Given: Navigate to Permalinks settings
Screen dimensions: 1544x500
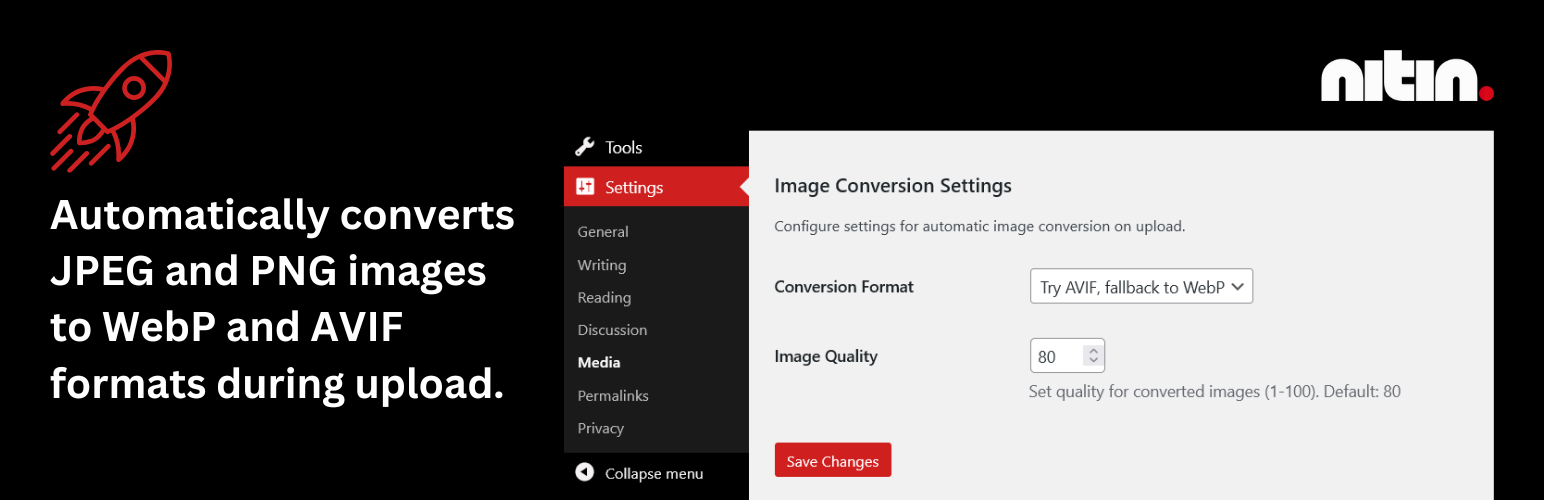Looking at the screenshot, I should (x=613, y=396).
